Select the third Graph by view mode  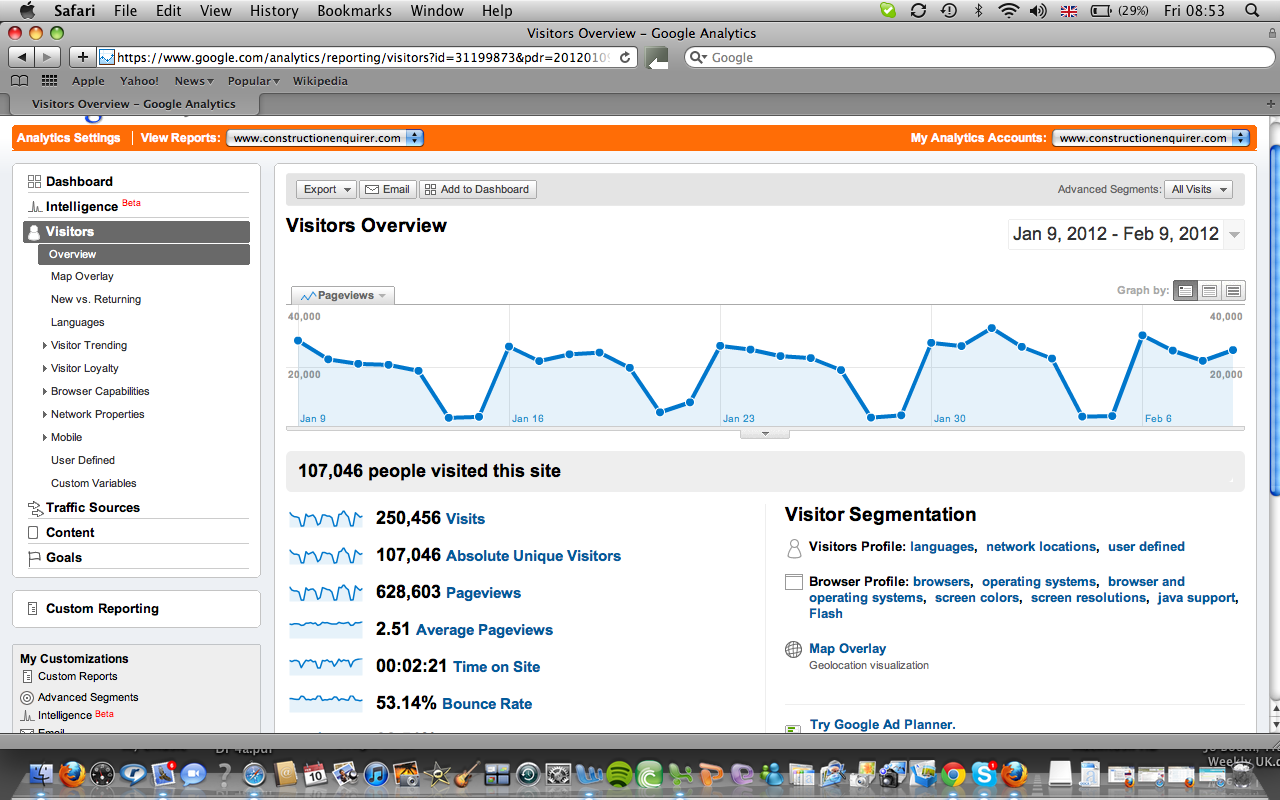[x=1233, y=291]
